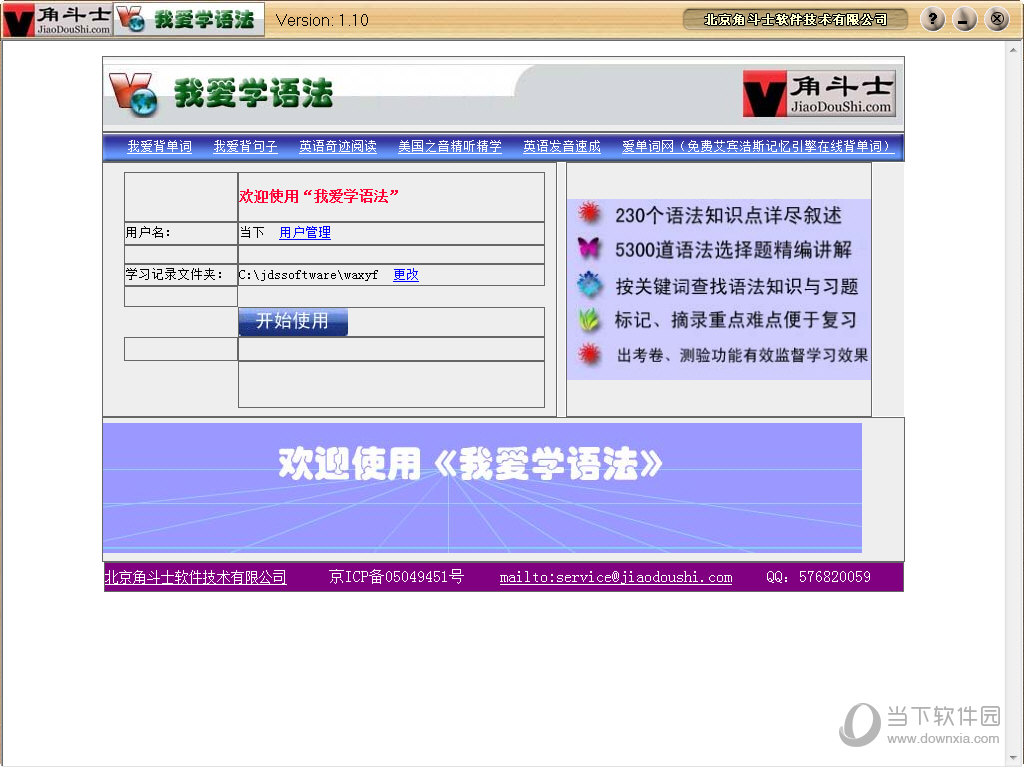Click the help question mark button
This screenshot has height=768, width=1024.
[x=933, y=20]
